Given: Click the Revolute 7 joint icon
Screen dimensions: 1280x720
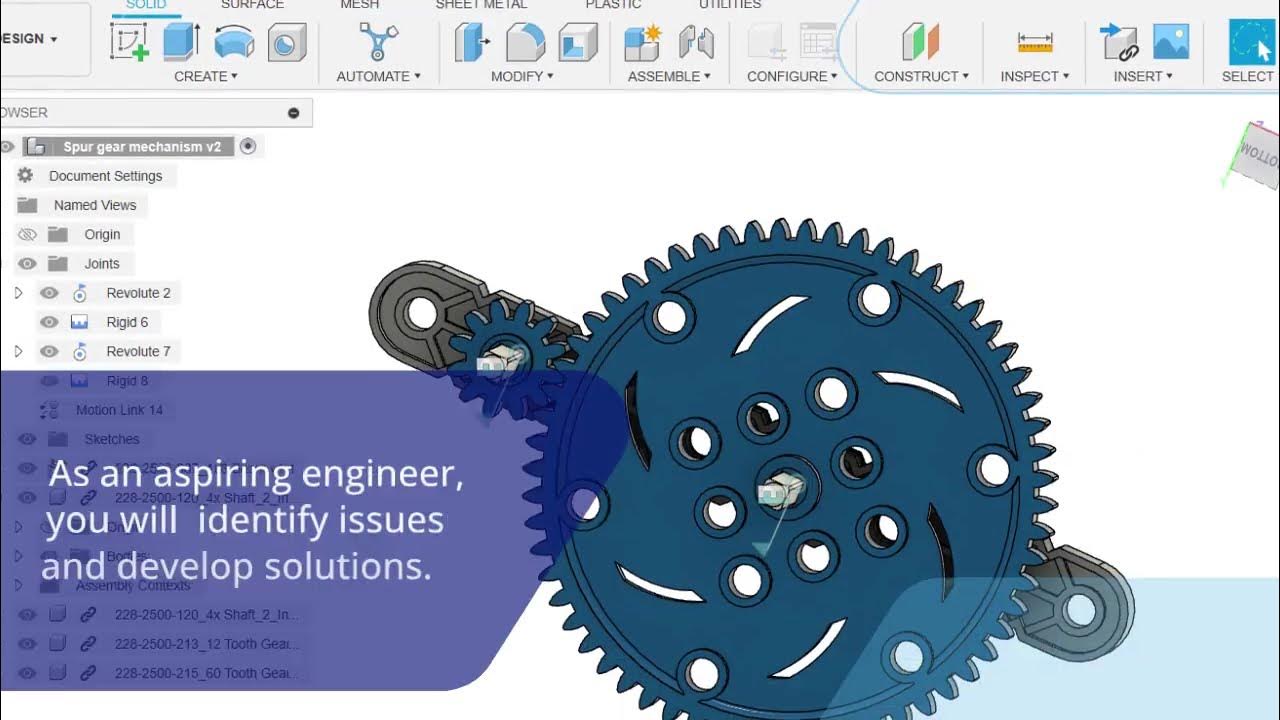Looking at the screenshot, I should pyautogui.click(x=80, y=351).
